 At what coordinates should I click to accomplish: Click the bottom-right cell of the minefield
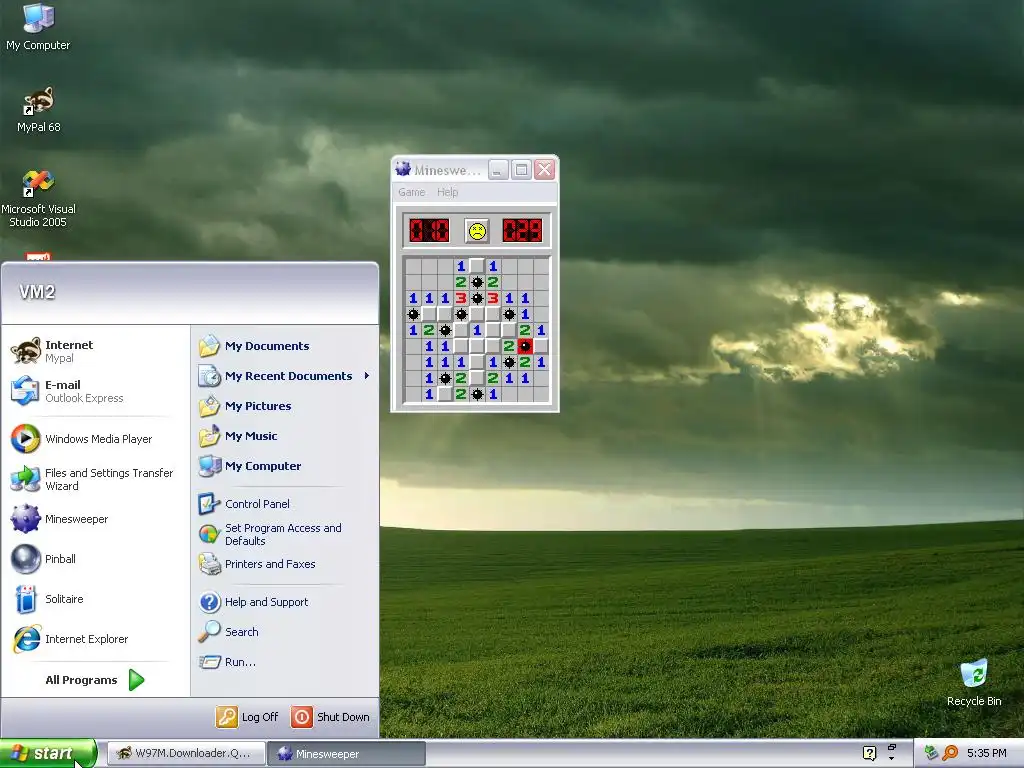[541, 394]
